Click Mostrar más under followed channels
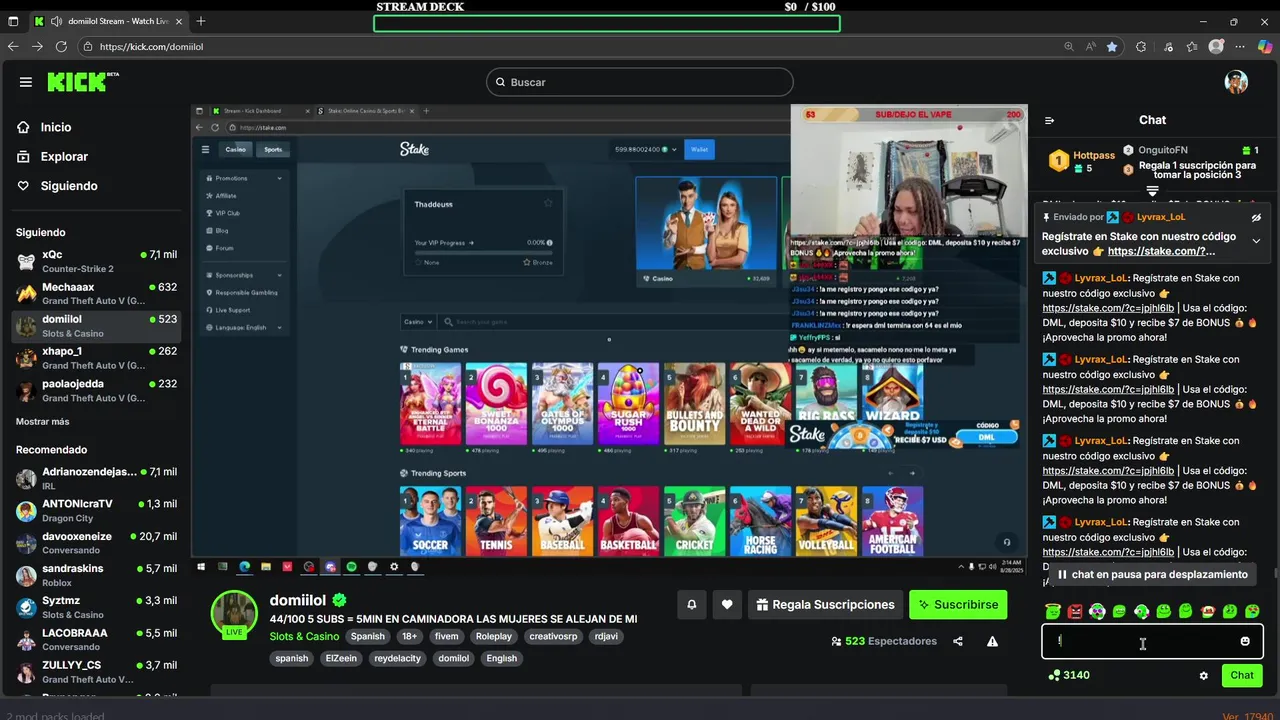Viewport: 1280px width, 720px height. click(x=43, y=422)
